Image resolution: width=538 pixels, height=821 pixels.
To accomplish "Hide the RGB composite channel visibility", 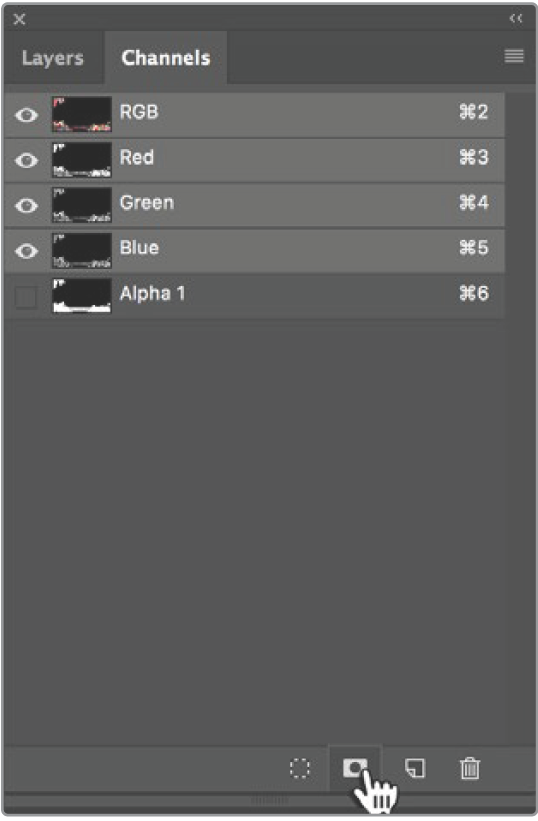I will click(26, 115).
